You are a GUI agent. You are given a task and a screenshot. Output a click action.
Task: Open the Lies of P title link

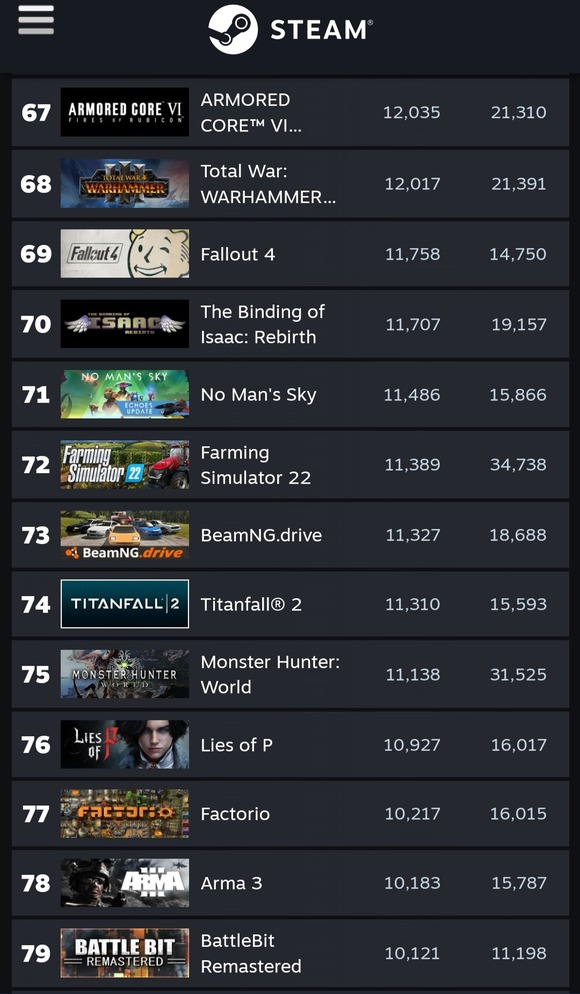pos(236,745)
